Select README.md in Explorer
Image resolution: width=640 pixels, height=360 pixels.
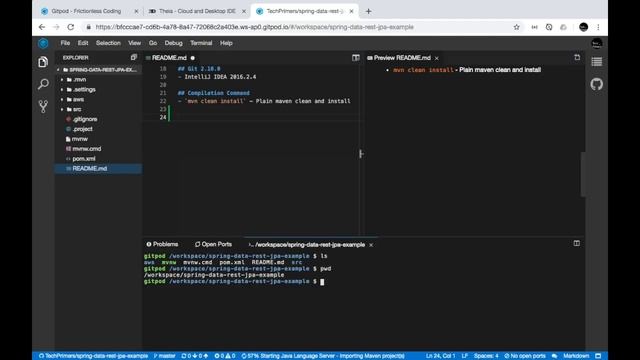[x=98, y=169]
